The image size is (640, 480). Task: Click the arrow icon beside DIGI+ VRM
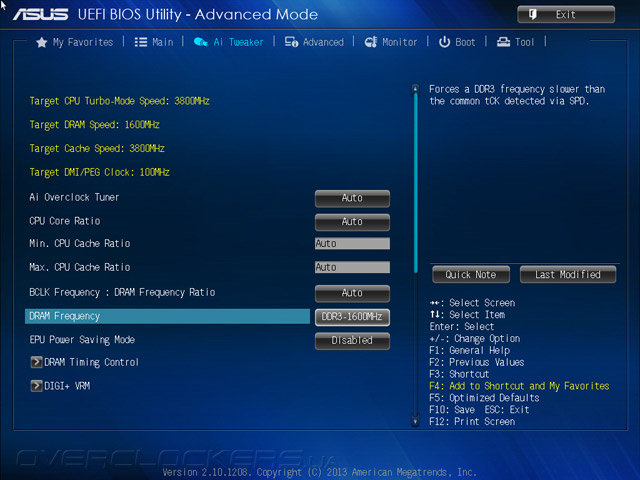pos(36,386)
